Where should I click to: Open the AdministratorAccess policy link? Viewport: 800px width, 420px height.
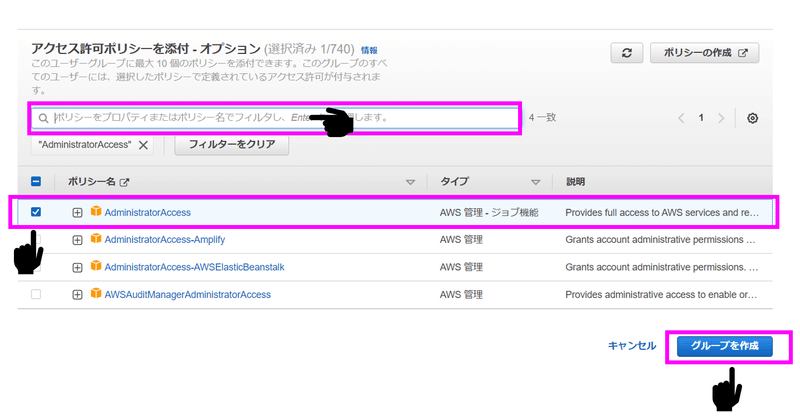tap(147, 212)
